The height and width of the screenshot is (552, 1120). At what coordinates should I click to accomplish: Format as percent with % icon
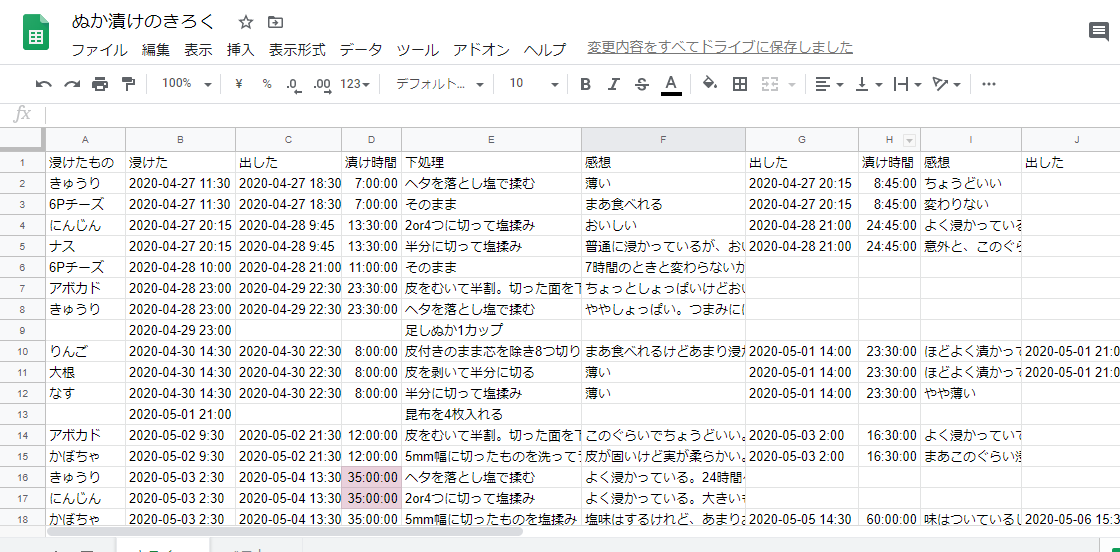267,84
